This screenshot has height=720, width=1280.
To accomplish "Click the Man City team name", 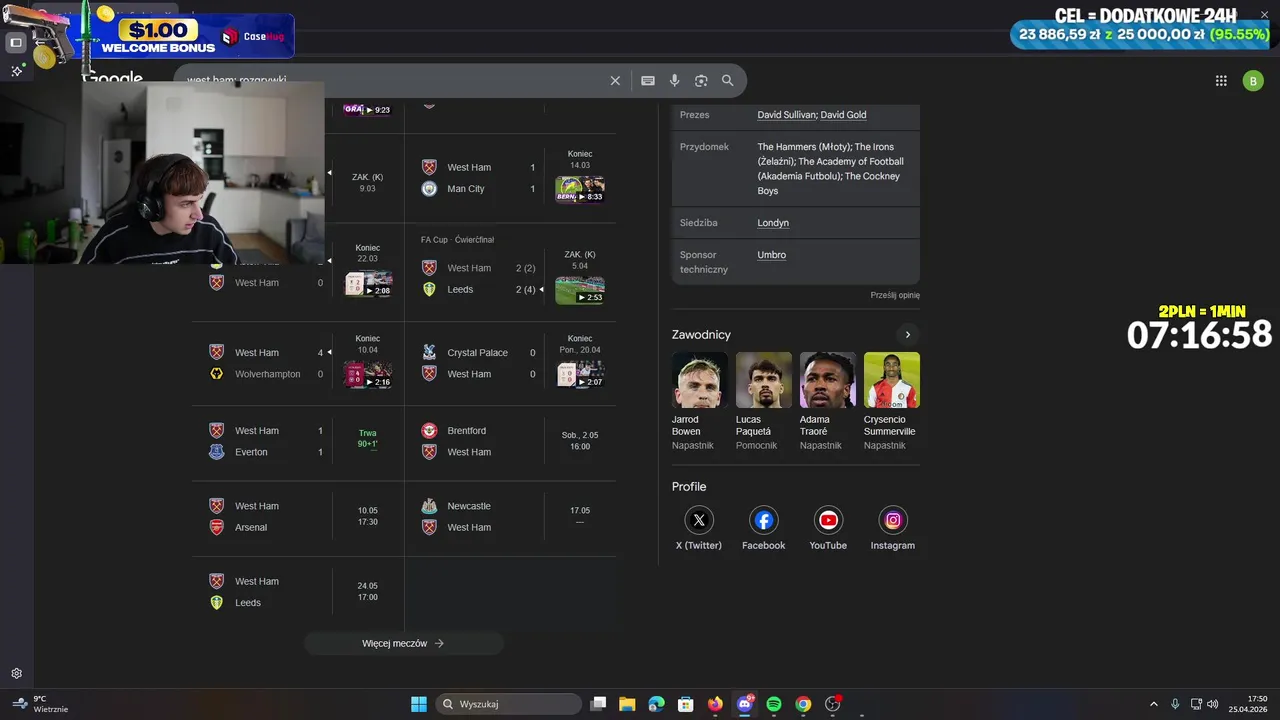I will click(x=466, y=189).
